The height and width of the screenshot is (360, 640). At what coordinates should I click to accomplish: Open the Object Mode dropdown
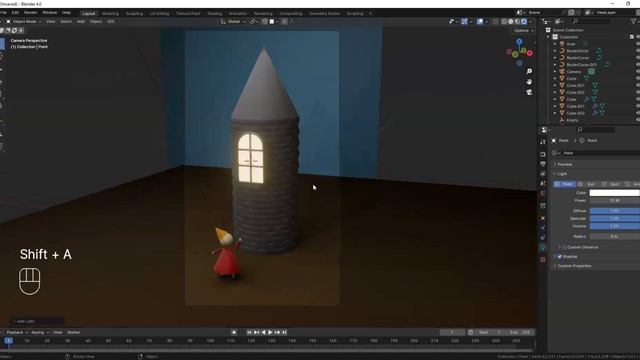click(24, 22)
